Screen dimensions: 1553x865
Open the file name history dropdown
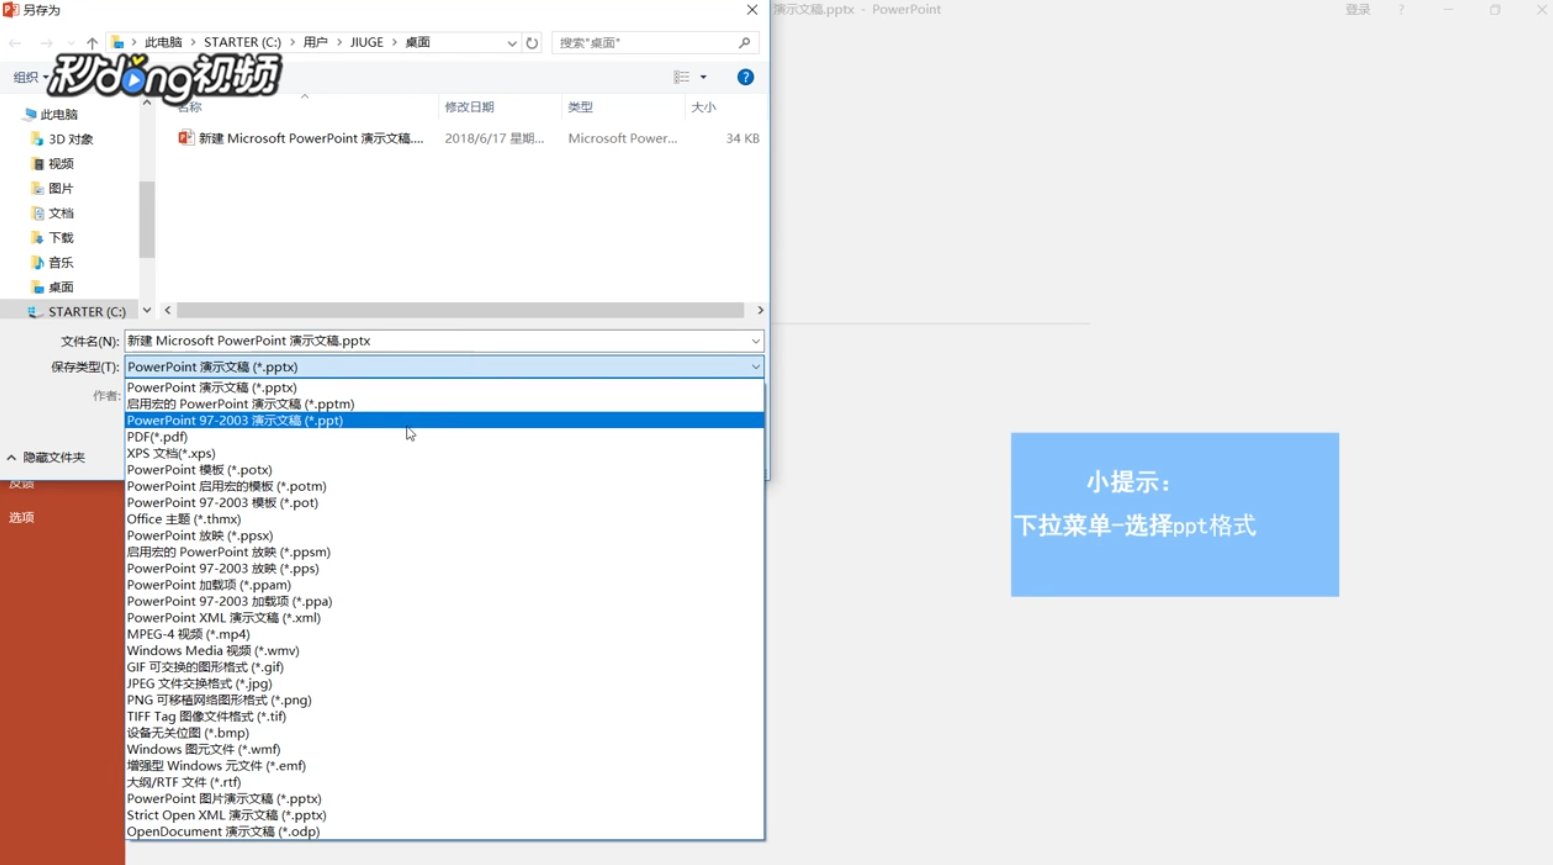755,341
